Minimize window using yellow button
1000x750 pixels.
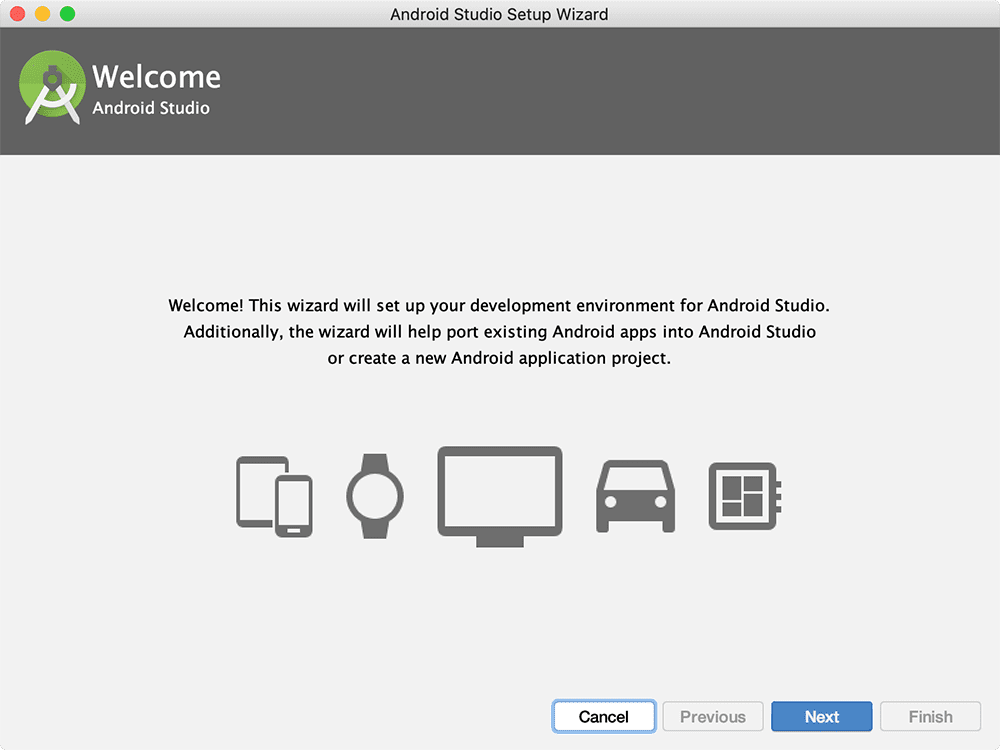click(43, 13)
